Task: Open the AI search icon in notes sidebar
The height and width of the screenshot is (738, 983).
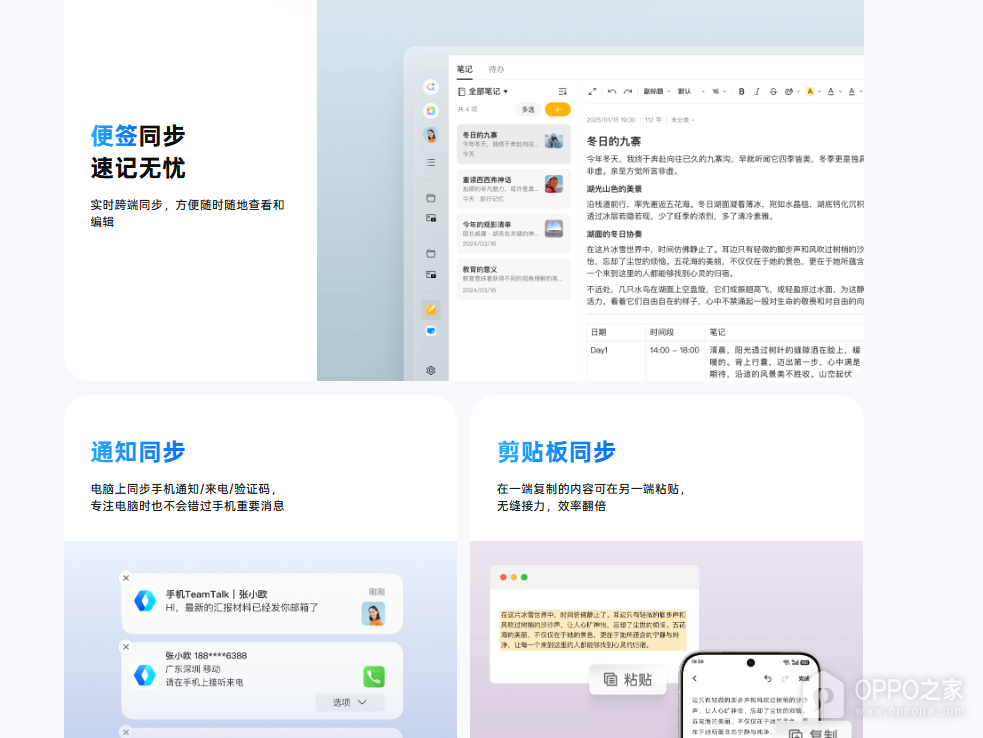Action: [x=431, y=87]
